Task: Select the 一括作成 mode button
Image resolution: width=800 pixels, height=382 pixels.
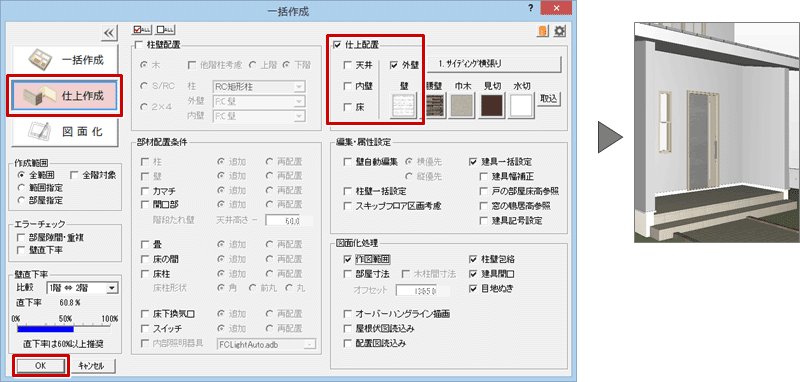Action: 65,60
